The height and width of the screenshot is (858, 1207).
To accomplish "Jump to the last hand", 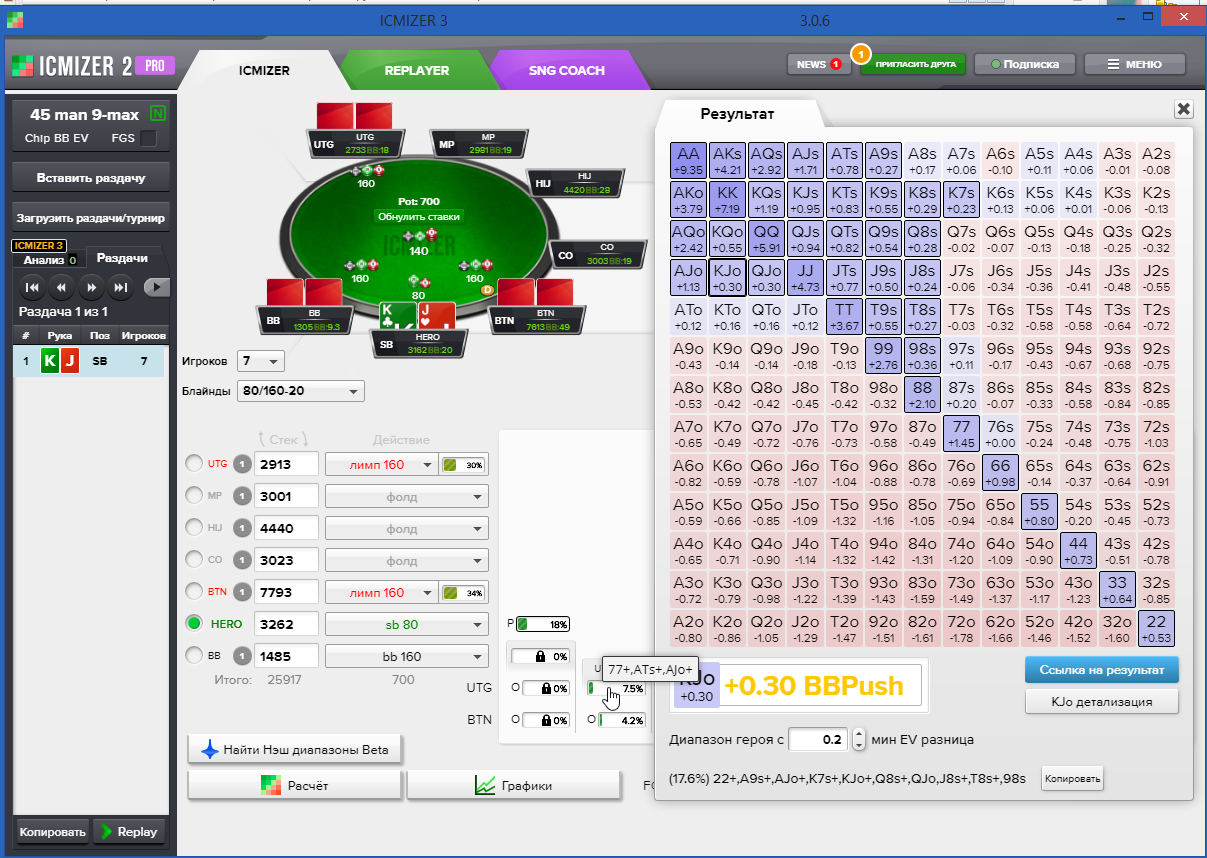I will (122, 288).
